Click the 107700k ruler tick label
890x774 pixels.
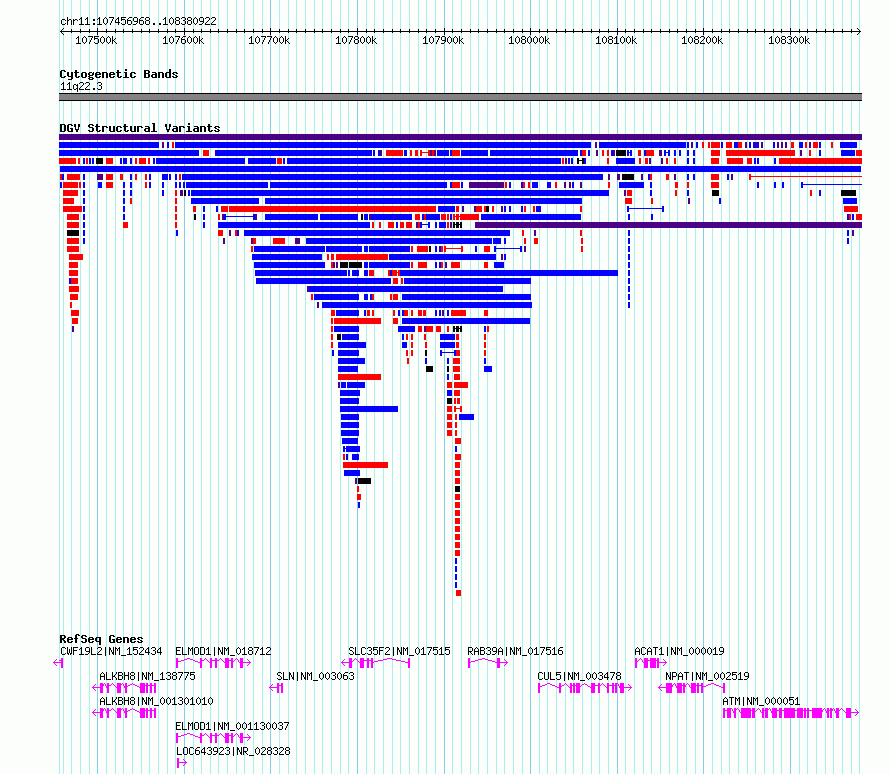click(x=269, y=40)
